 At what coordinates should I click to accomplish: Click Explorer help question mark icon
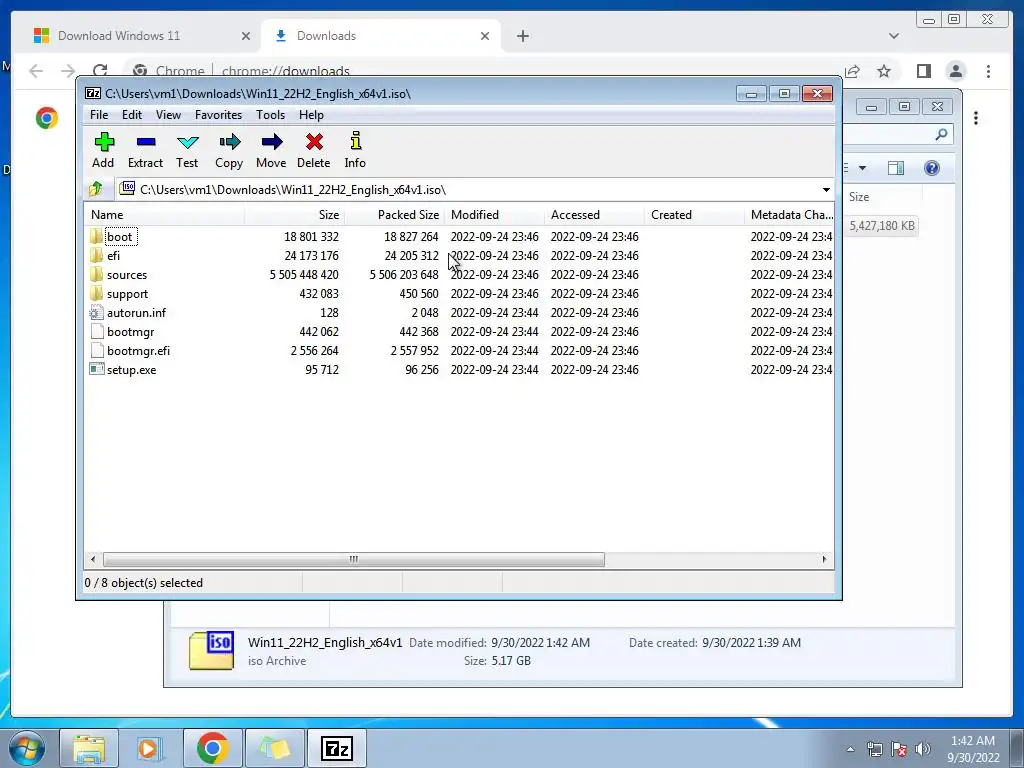(x=932, y=168)
